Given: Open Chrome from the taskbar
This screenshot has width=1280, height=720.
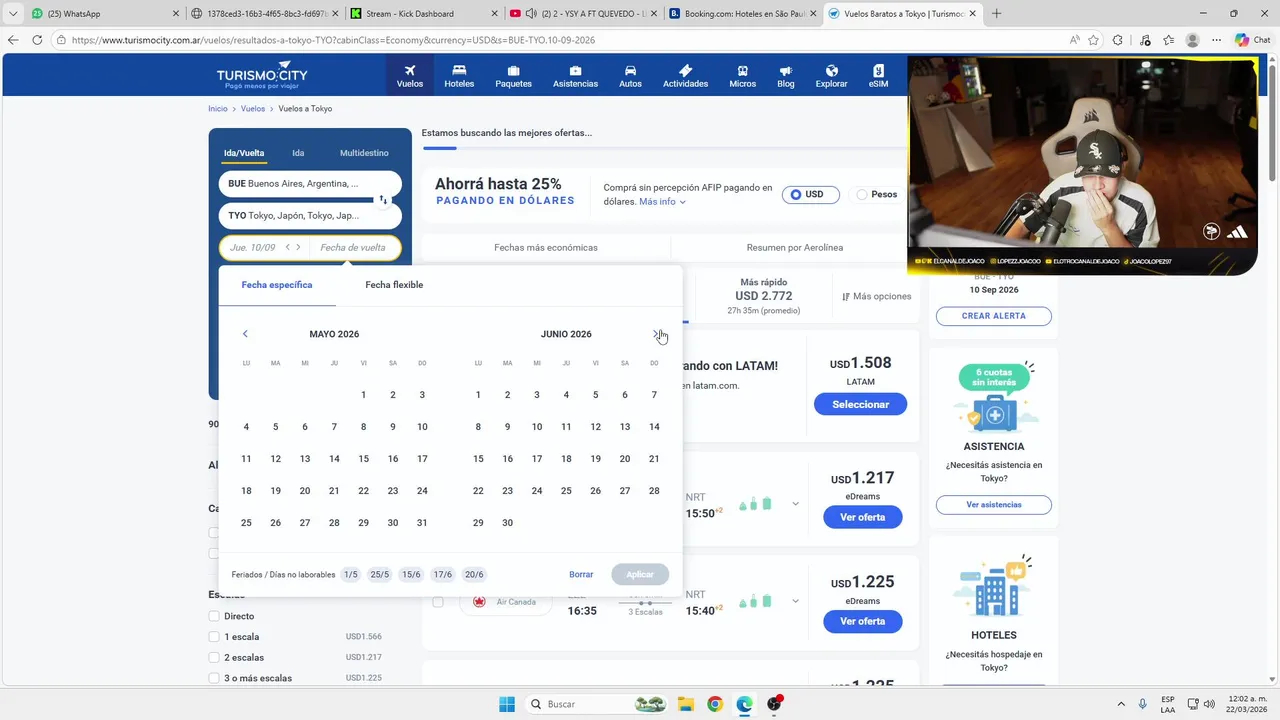Looking at the screenshot, I should pos(714,704).
